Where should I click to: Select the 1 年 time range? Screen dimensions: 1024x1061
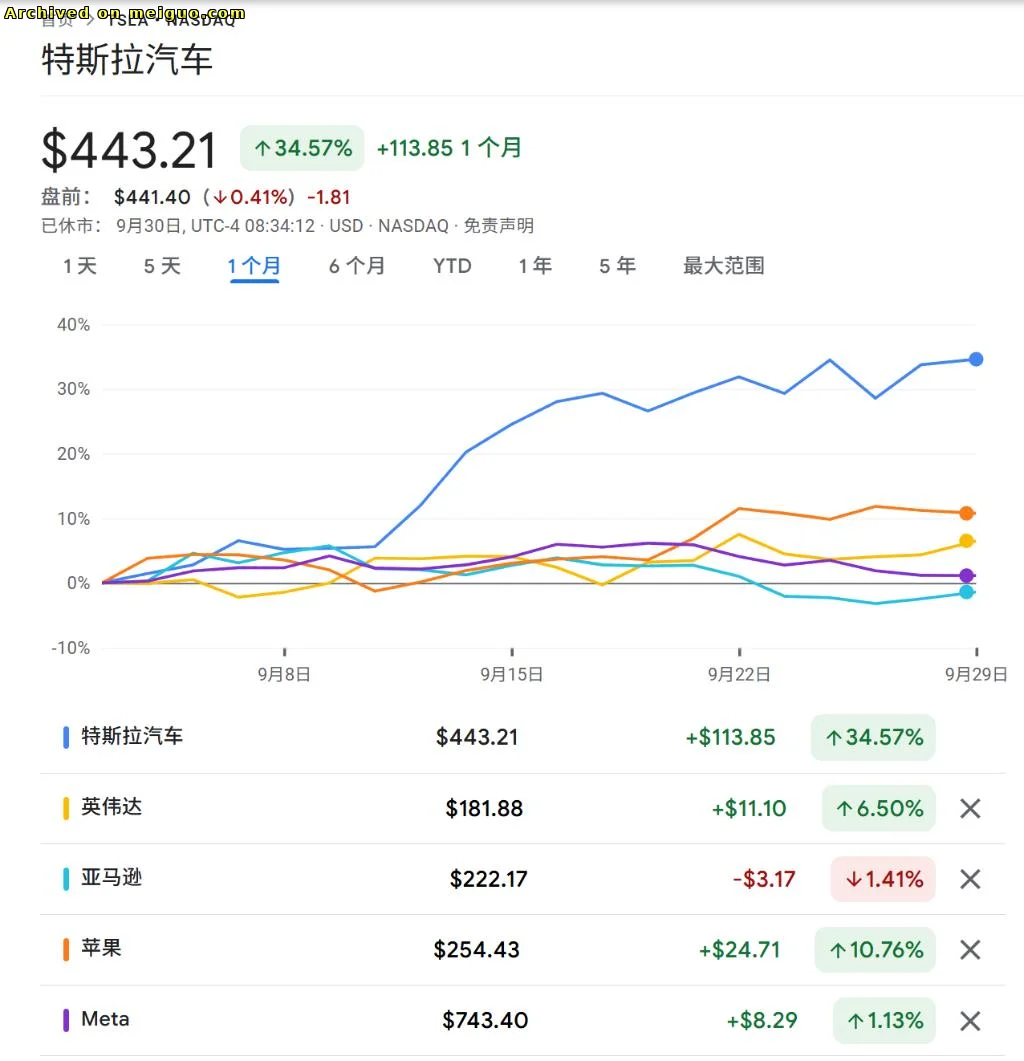click(535, 266)
